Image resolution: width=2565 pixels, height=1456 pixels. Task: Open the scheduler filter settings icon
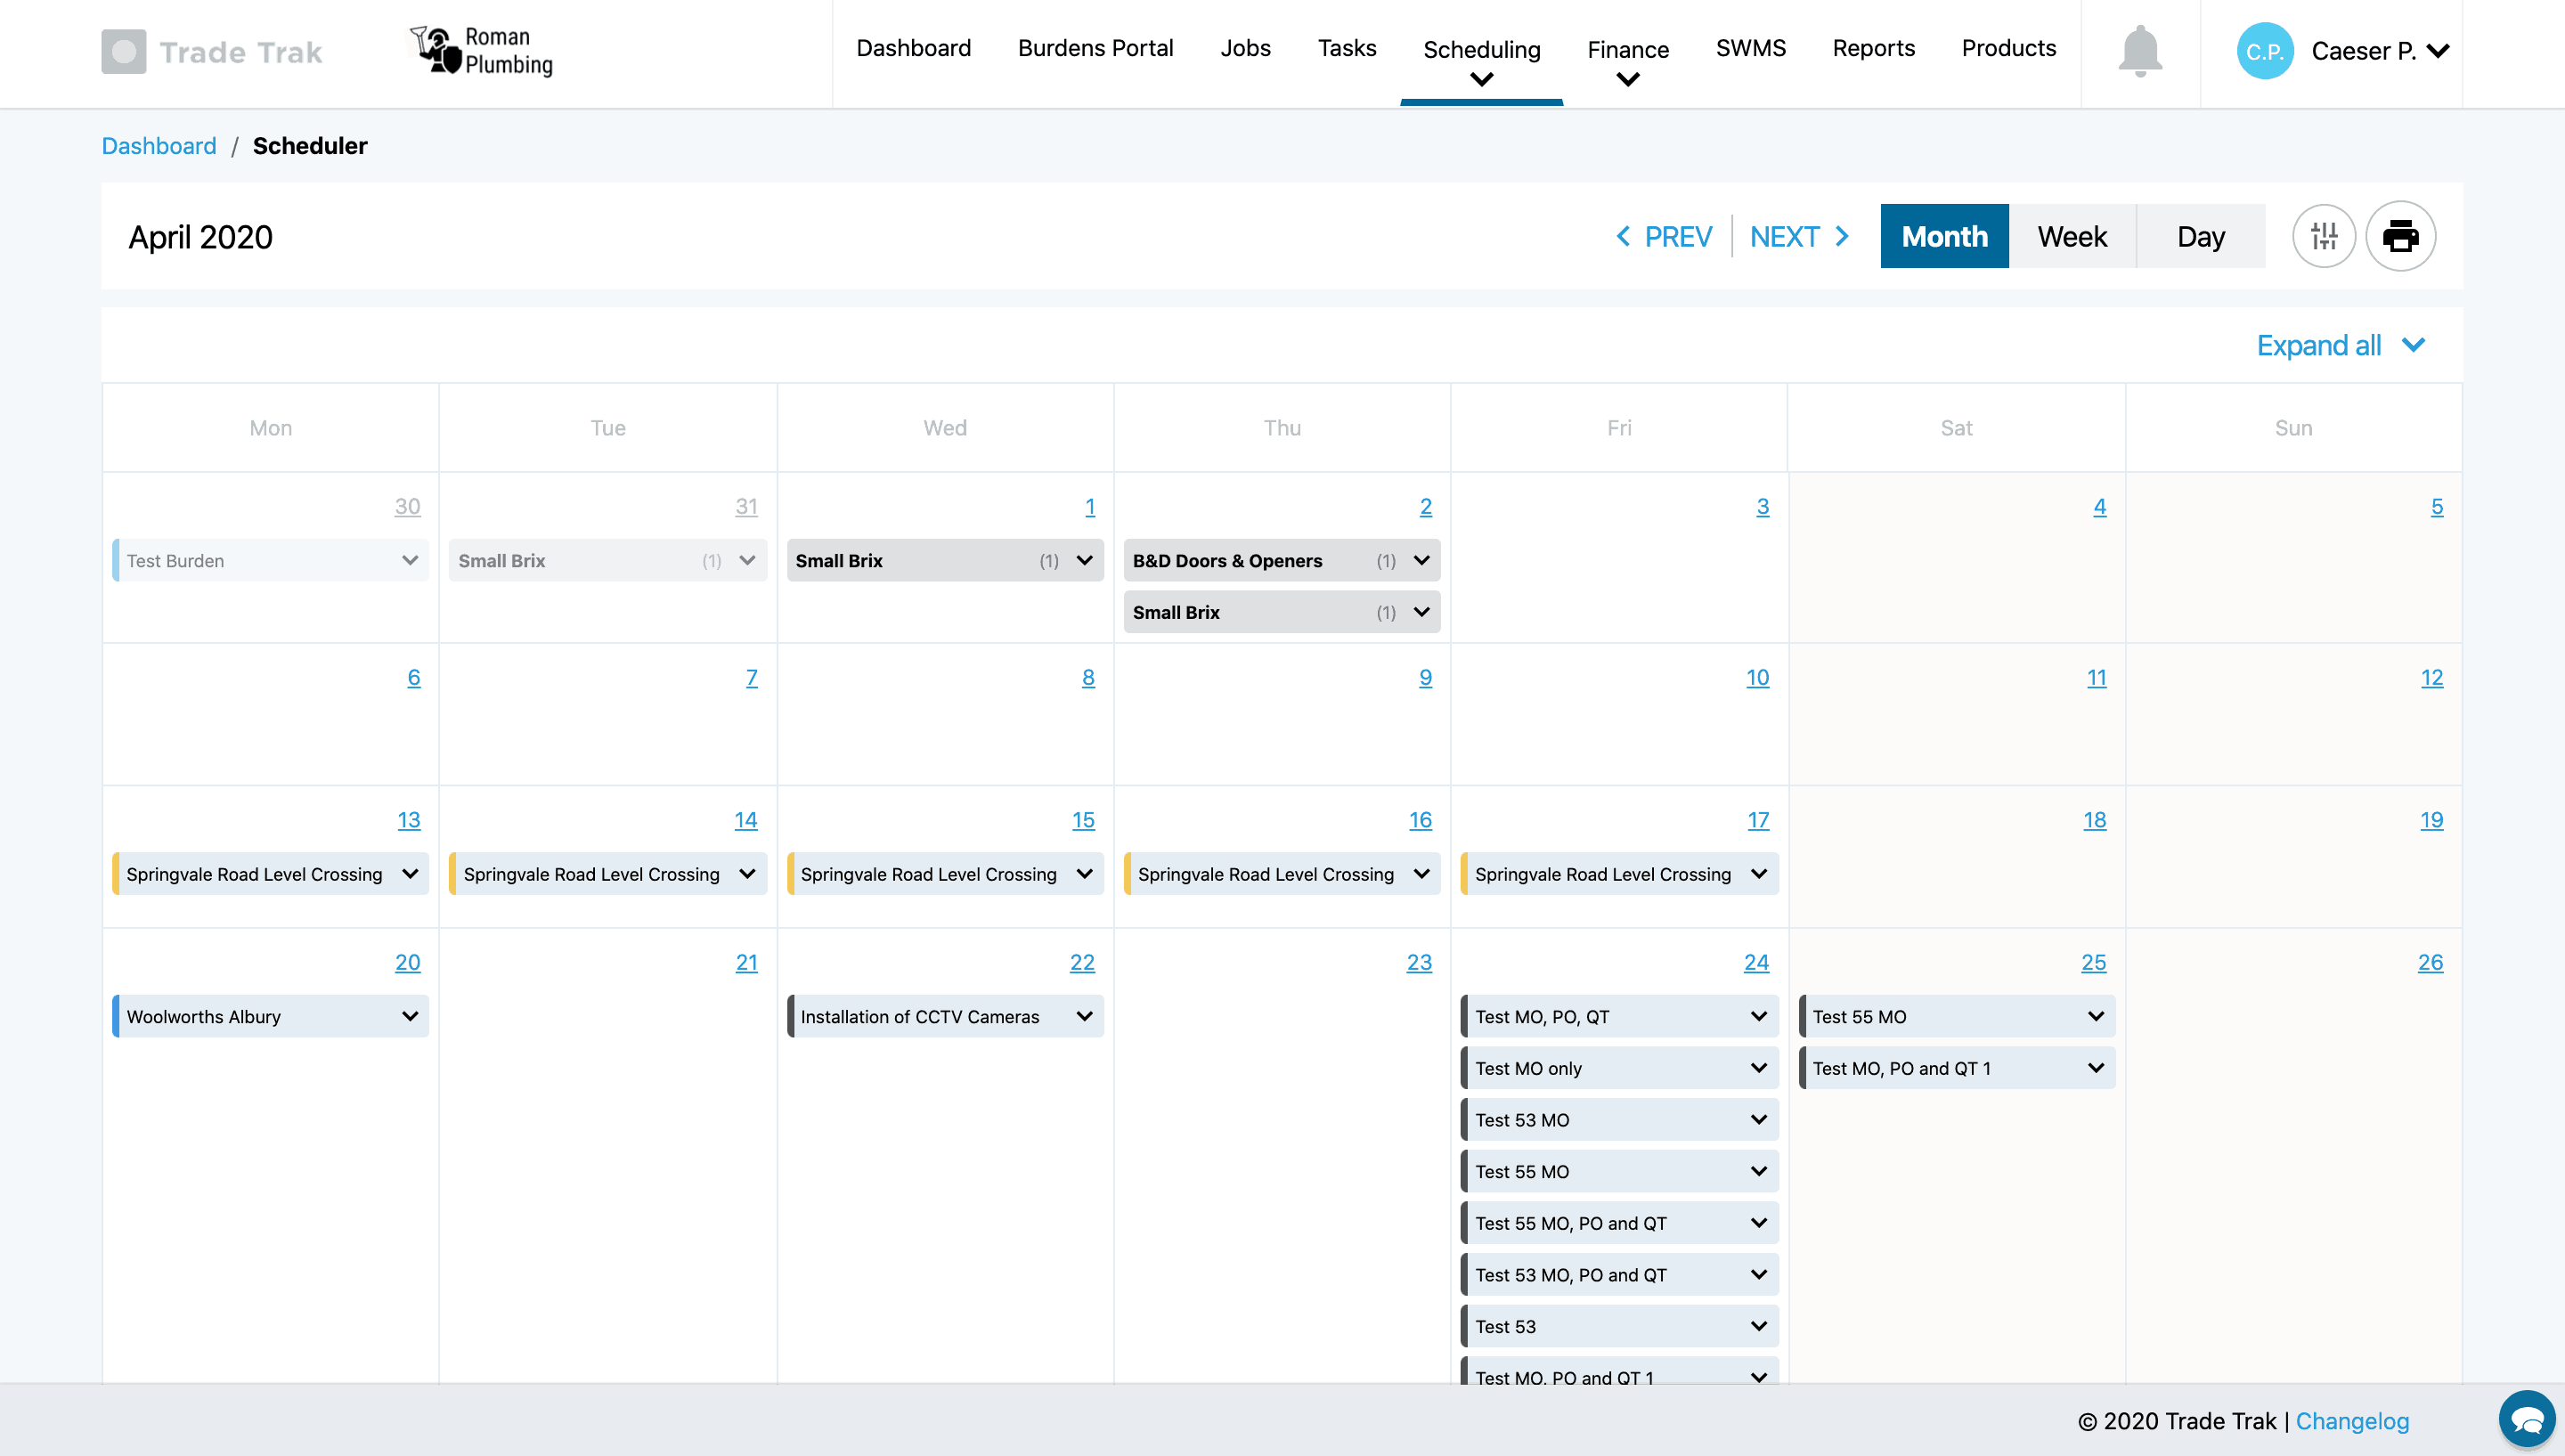coord(2324,237)
